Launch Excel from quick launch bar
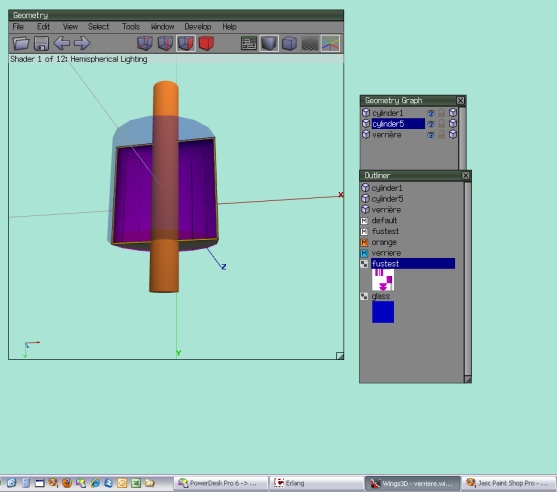Screen dimensions: 557x492 tap(136, 483)
